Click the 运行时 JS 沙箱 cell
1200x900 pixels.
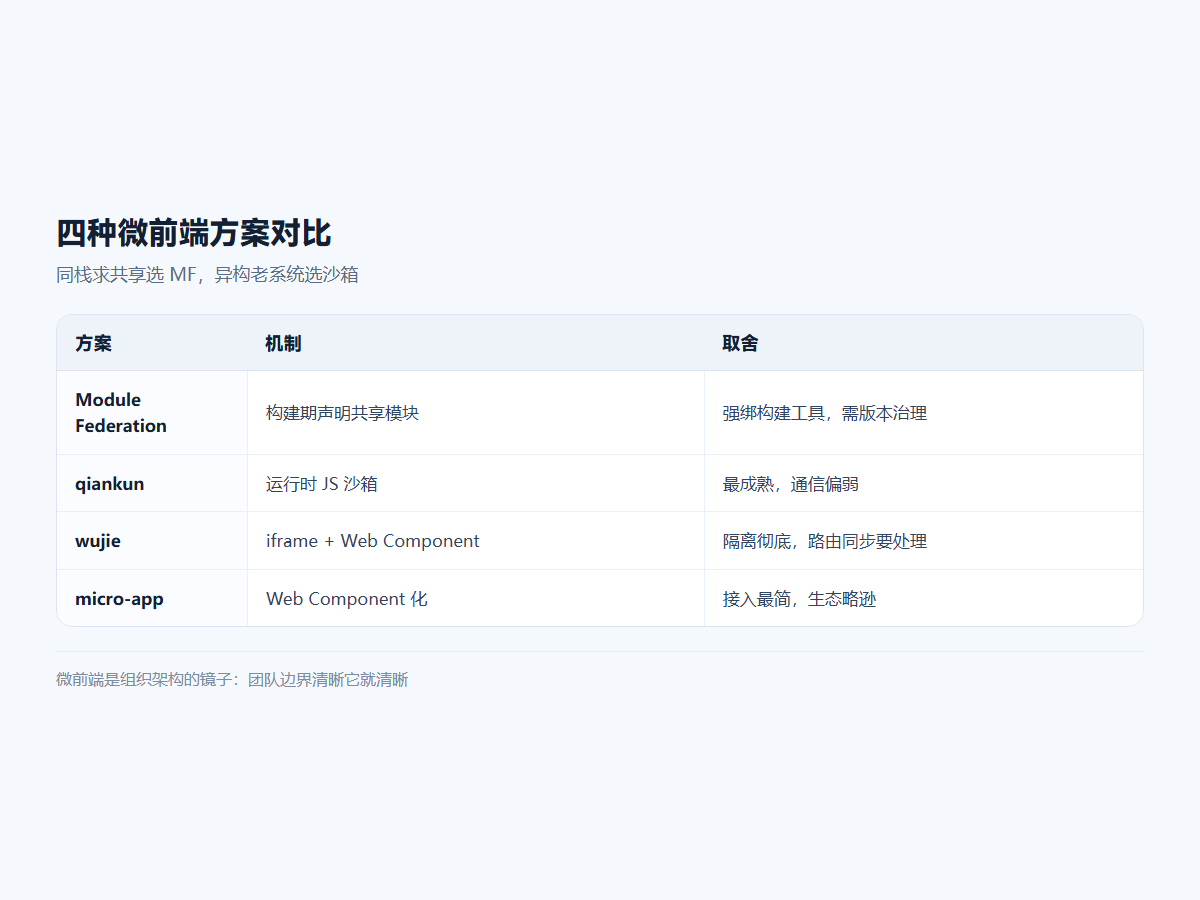[476, 484]
